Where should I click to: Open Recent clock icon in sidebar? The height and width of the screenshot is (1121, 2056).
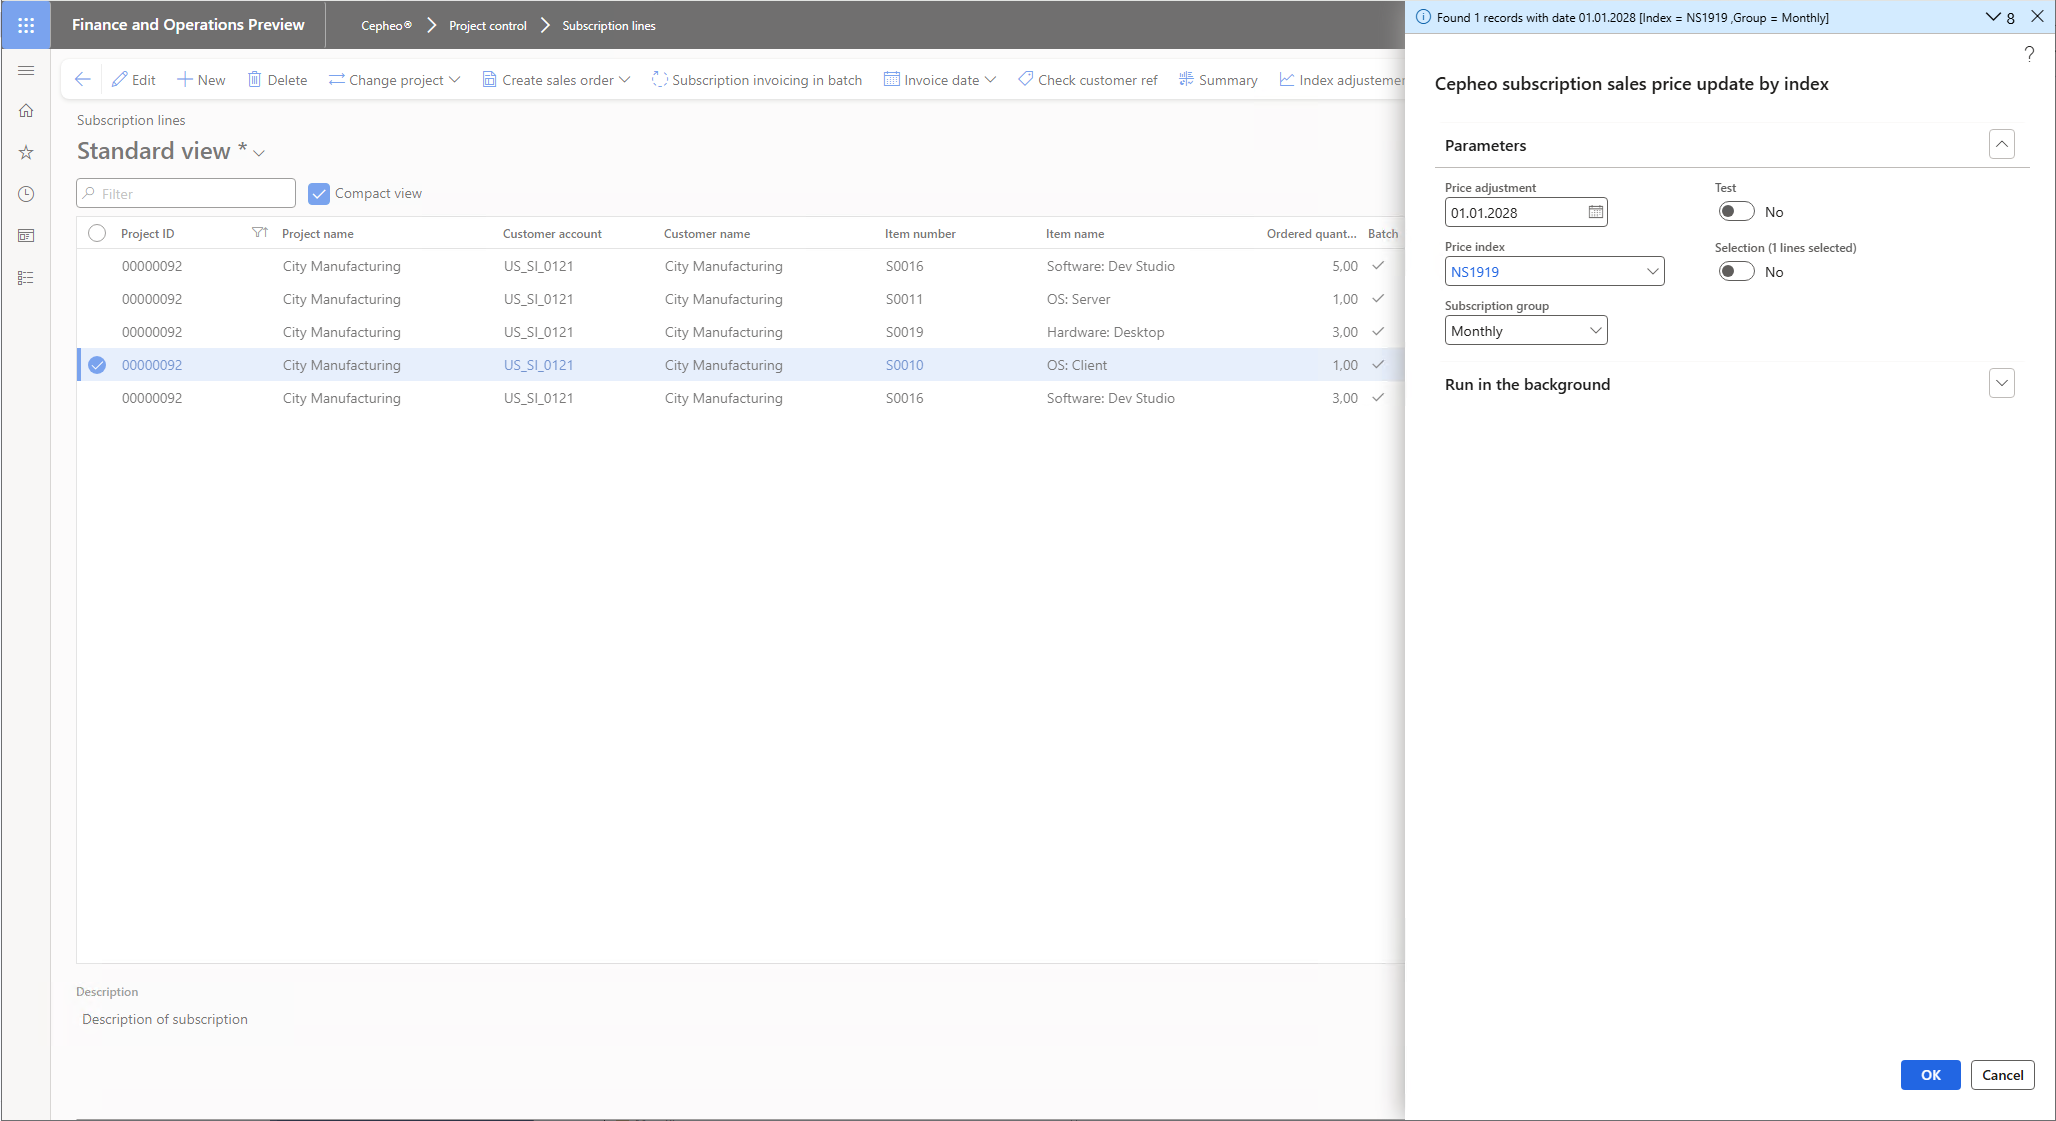tap(26, 194)
